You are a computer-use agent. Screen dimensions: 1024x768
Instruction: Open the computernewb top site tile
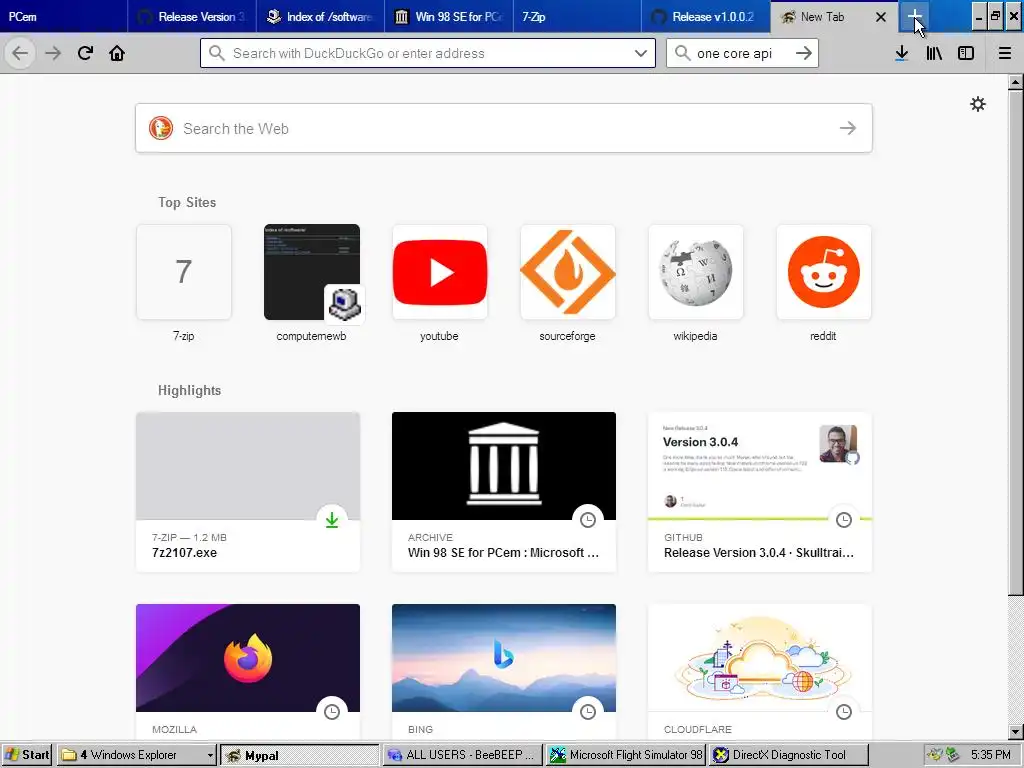click(312, 272)
